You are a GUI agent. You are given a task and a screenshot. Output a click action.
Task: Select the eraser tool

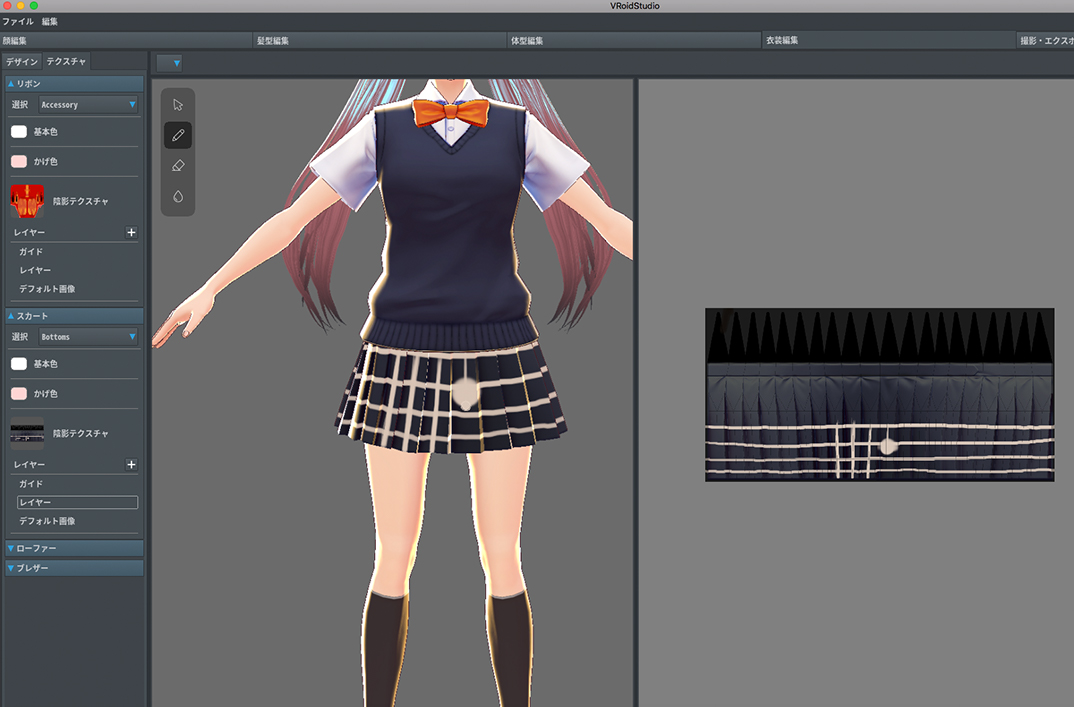coord(178,165)
